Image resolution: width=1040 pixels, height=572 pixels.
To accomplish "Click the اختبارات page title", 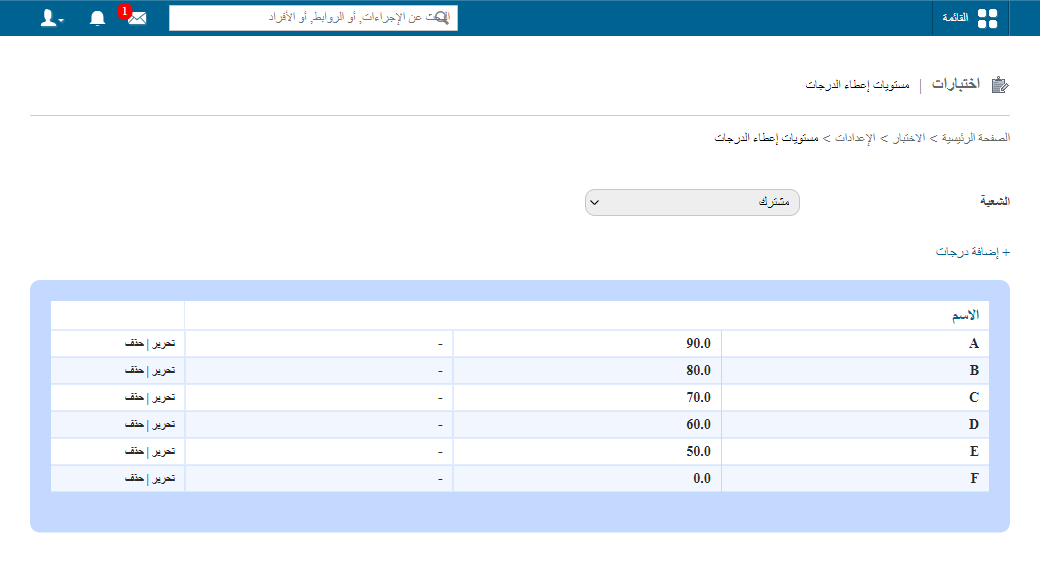I will point(956,84).
